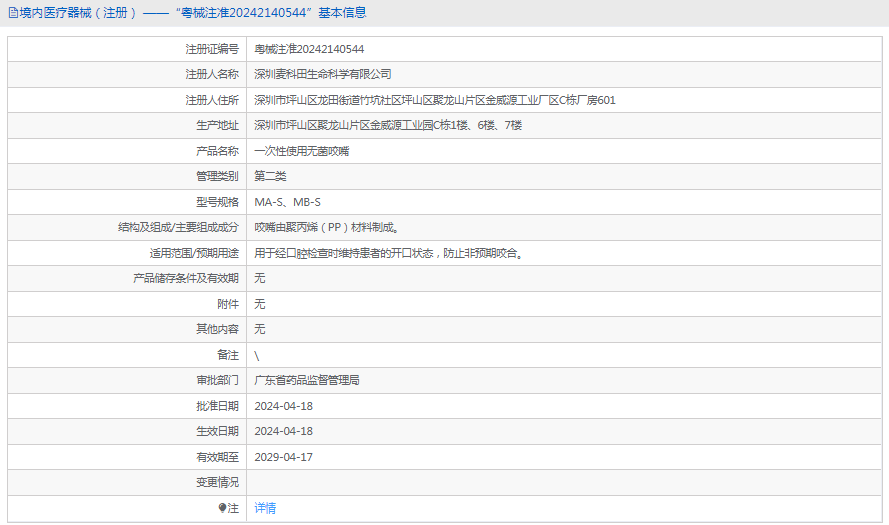Click 无 value in 其他内容 row
This screenshot has height=525, width=889.
[x=260, y=329]
